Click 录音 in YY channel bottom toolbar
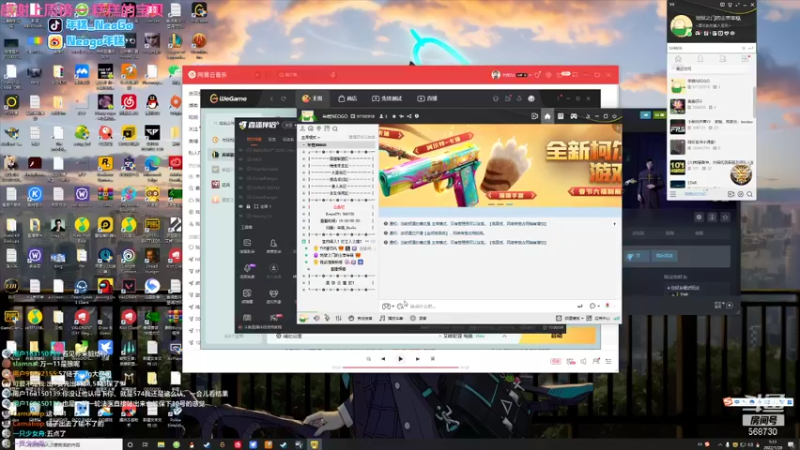The height and width of the screenshot is (450, 800). pos(418,318)
